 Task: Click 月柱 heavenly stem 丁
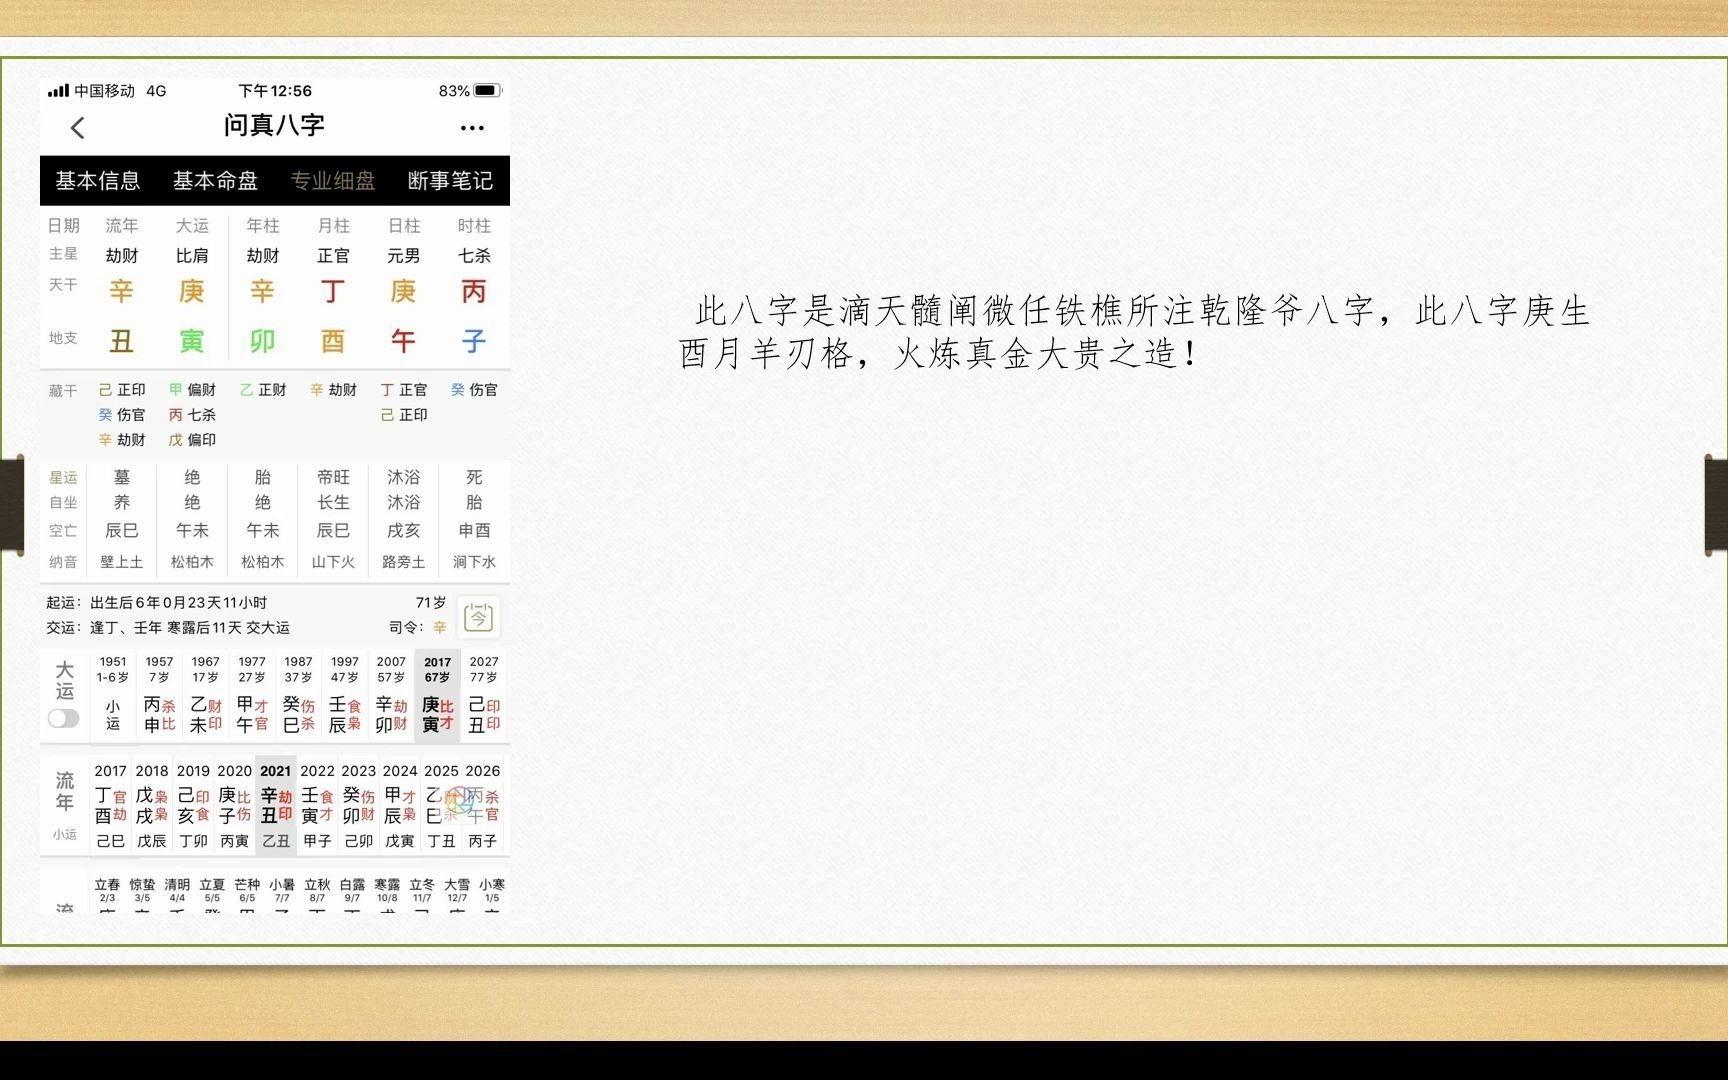tap(333, 291)
